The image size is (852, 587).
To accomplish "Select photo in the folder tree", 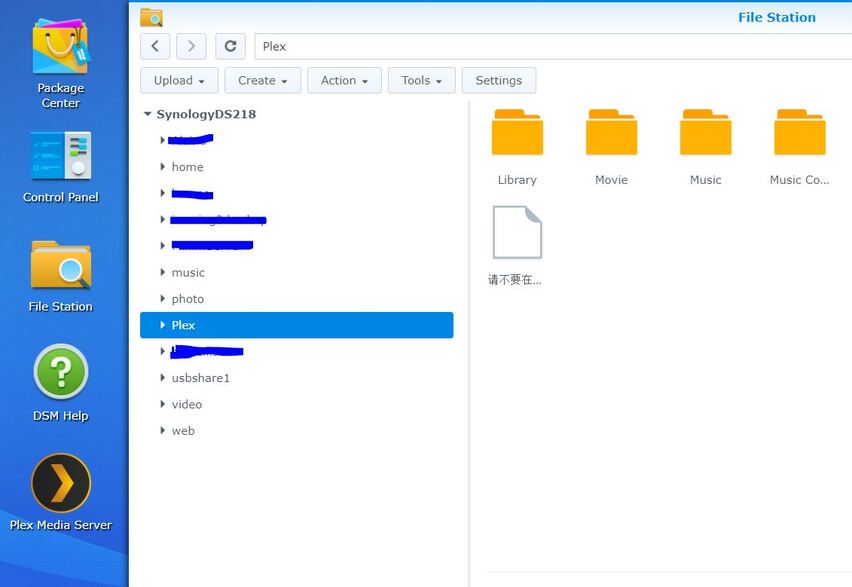I will point(187,299).
